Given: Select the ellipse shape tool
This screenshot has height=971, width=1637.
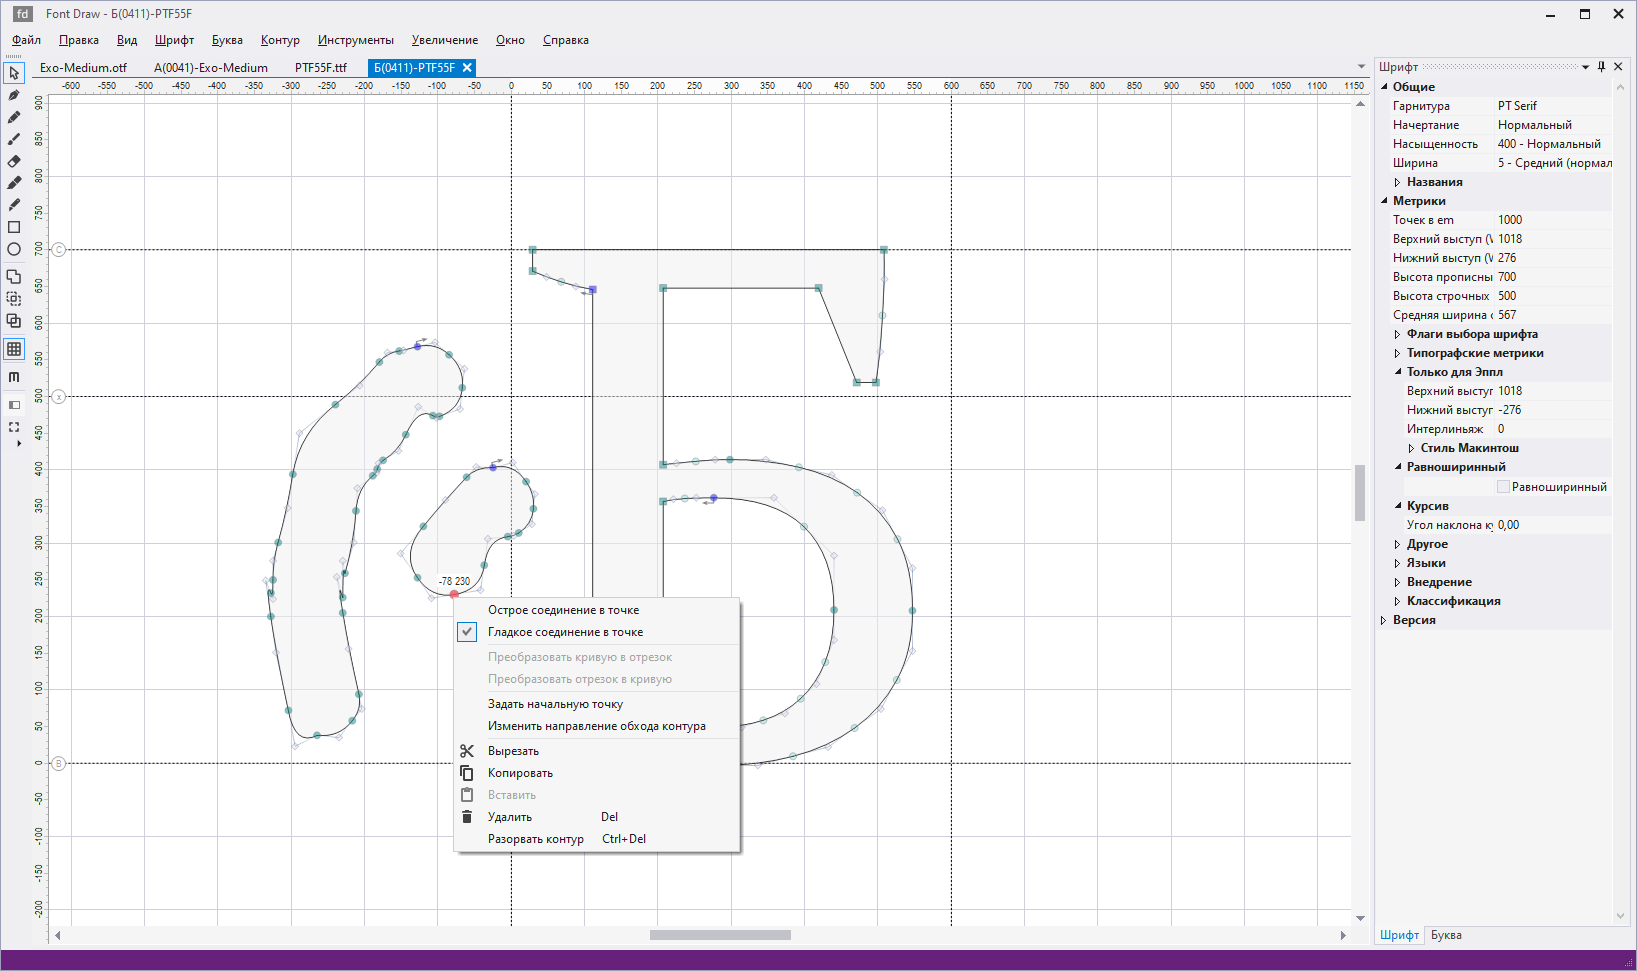Looking at the screenshot, I should pyautogui.click(x=14, y=249).
